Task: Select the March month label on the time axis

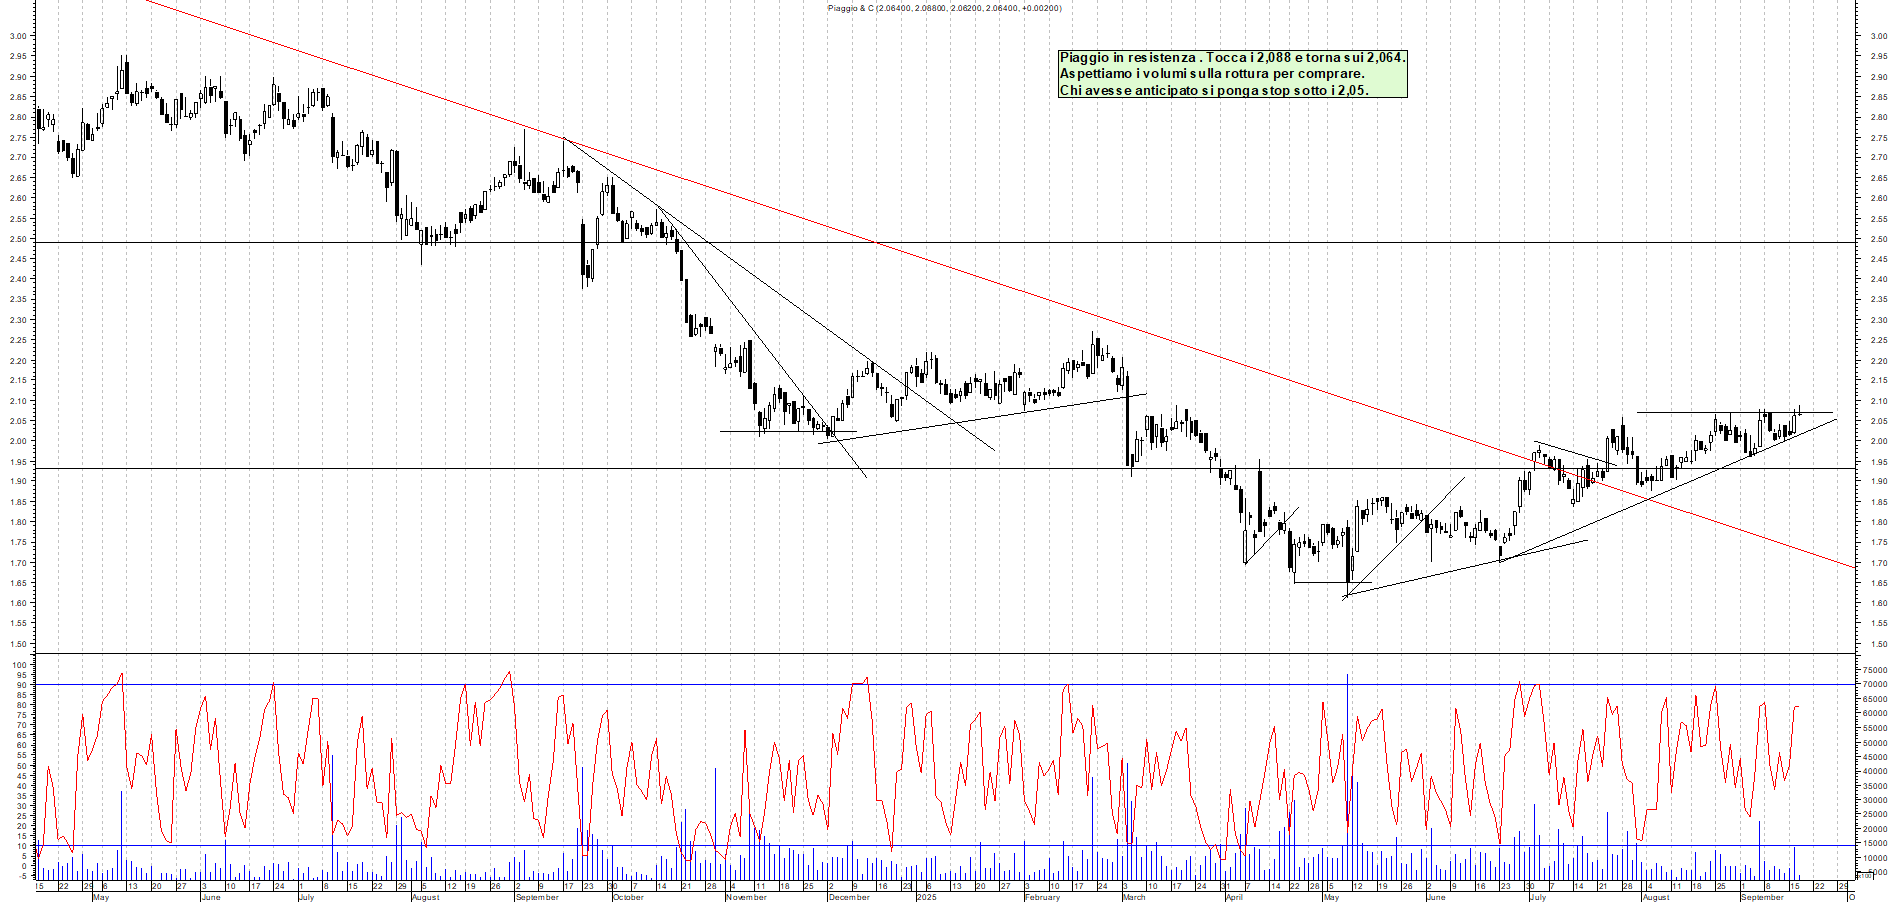Action: [1134, 897]
